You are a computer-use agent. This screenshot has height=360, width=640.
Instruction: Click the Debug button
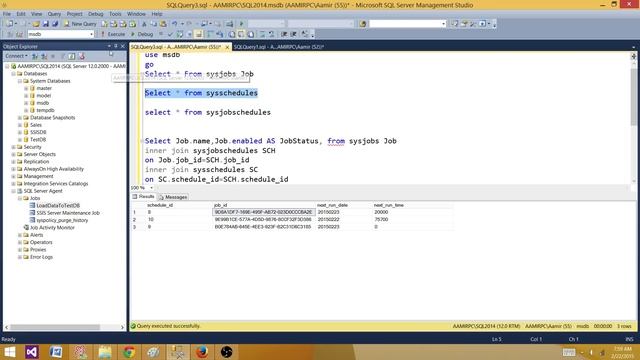pyautogui.click(x=142, y=34)
